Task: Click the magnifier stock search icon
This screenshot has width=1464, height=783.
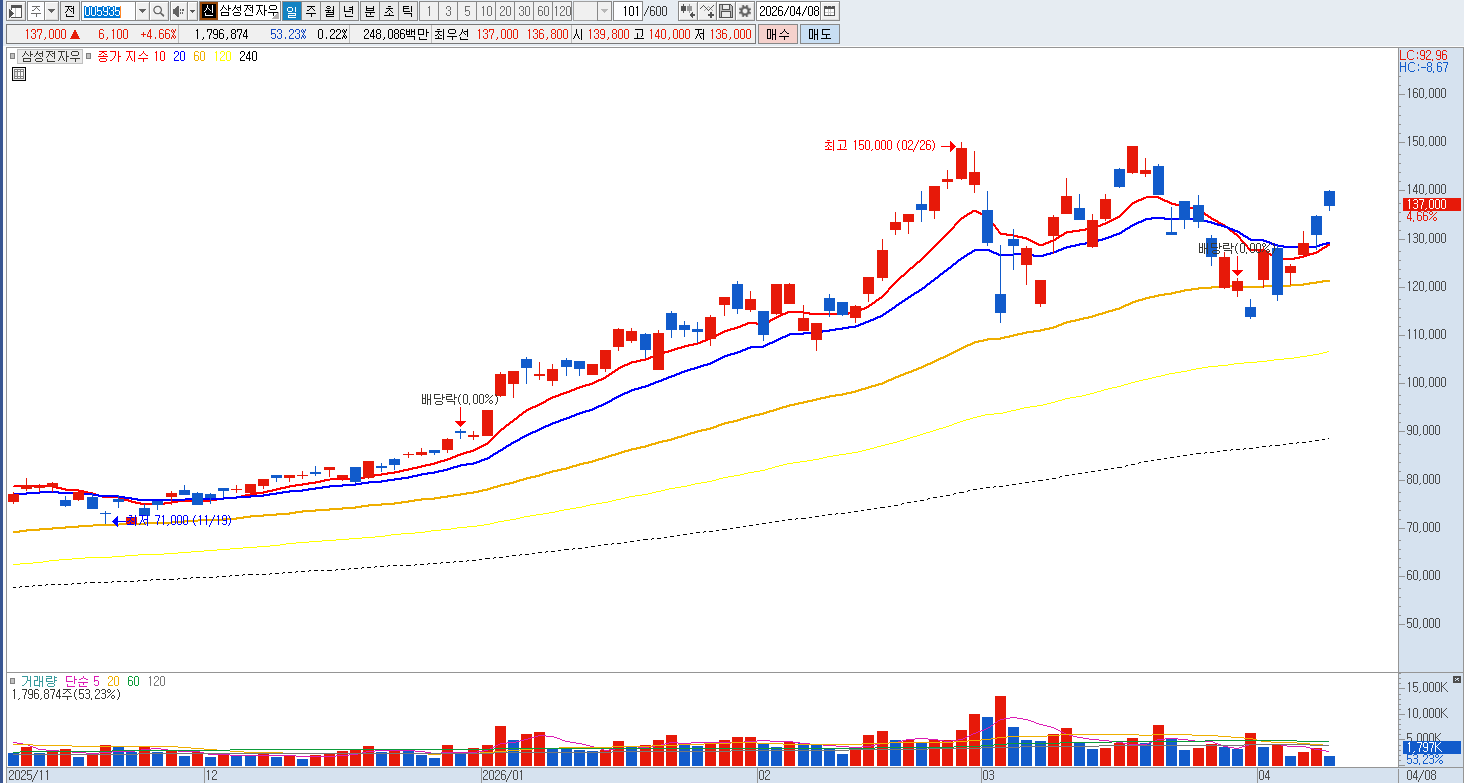Action: coord(158,11)
